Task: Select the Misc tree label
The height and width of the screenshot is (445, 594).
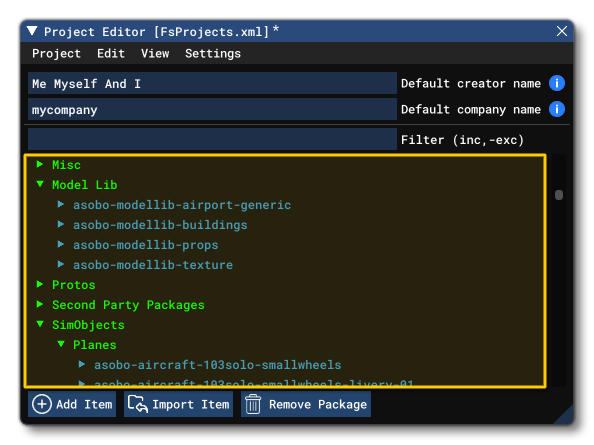Action: point(66,165)
